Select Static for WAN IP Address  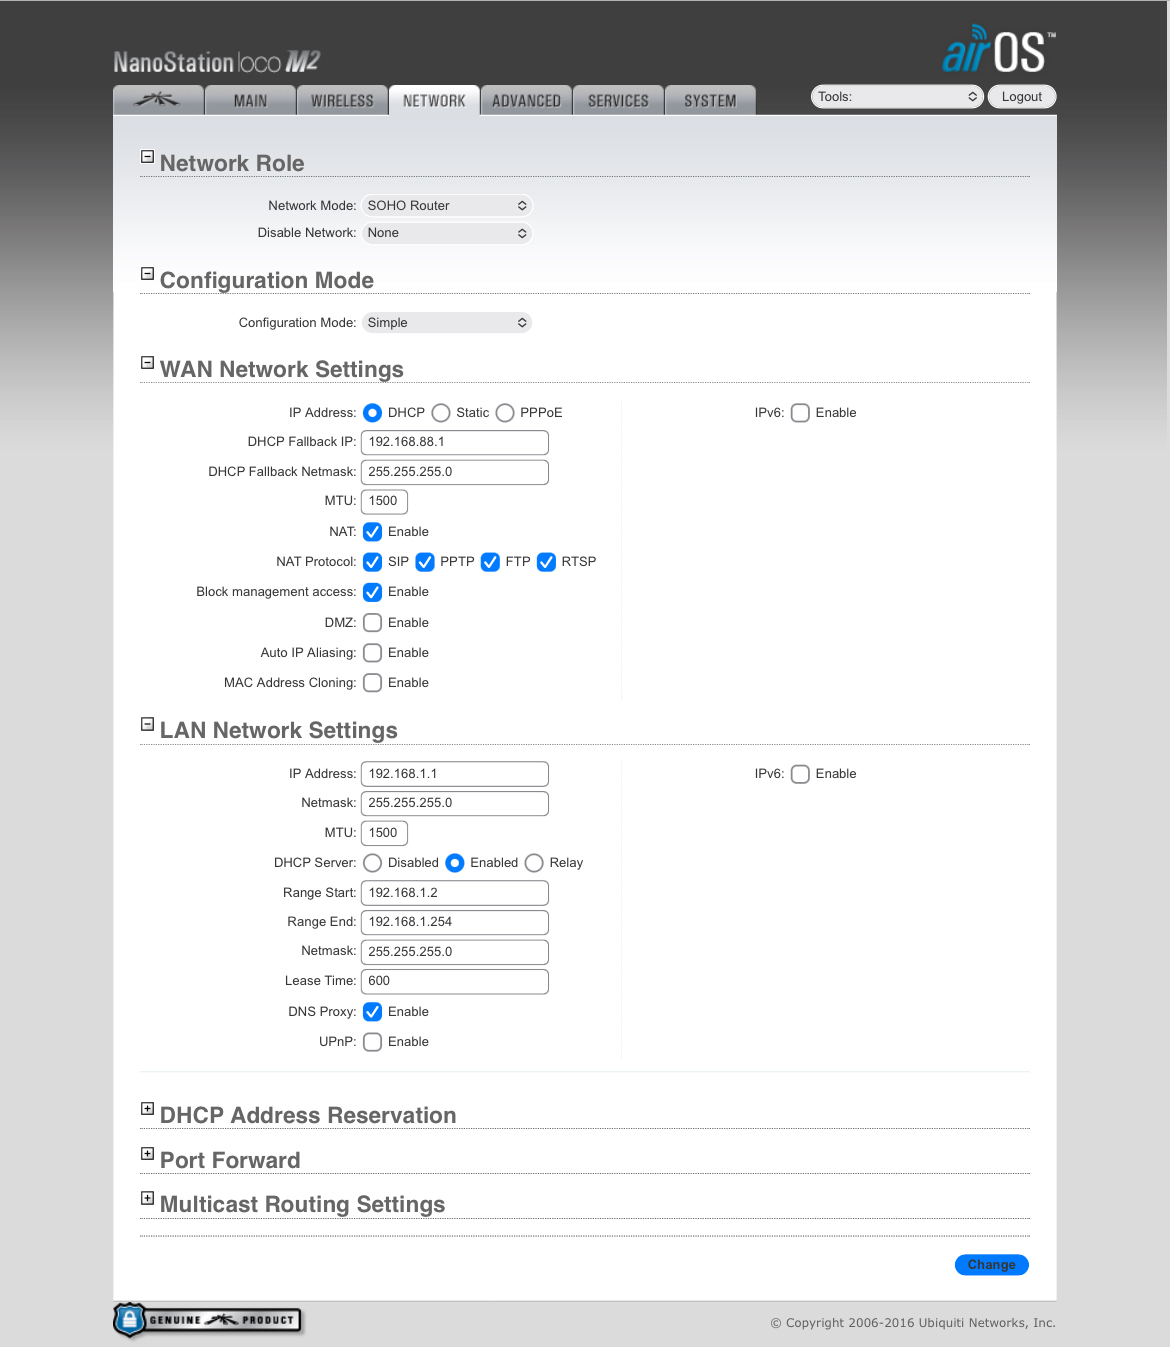click(441, 413)
